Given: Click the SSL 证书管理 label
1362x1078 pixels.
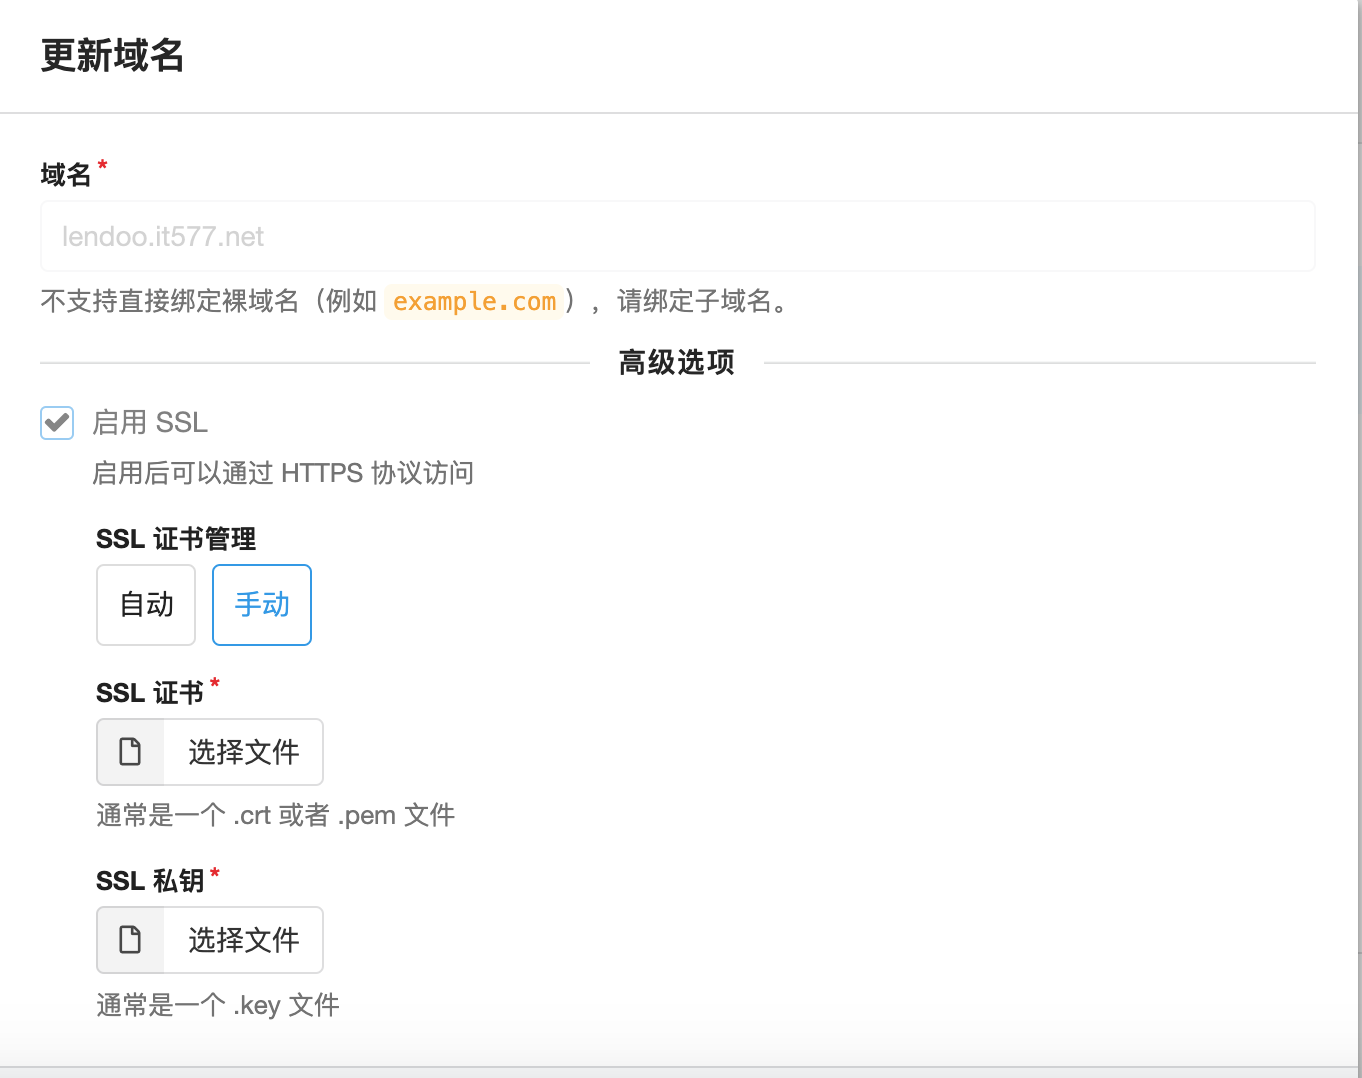Looking at the screenshot, I should [x=176, y=539].
